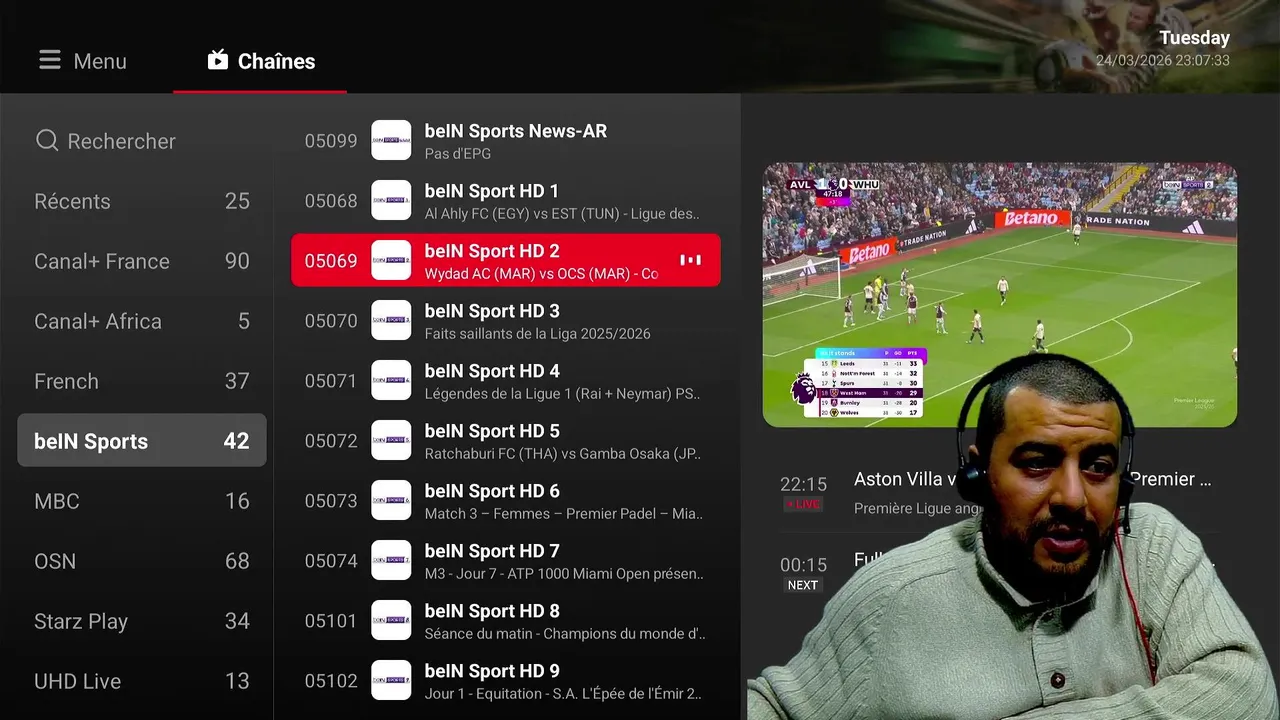Select the Starz Play category
Viewport: 1280px width, 720px height.
pyautogui.click(x=142, y=621)
